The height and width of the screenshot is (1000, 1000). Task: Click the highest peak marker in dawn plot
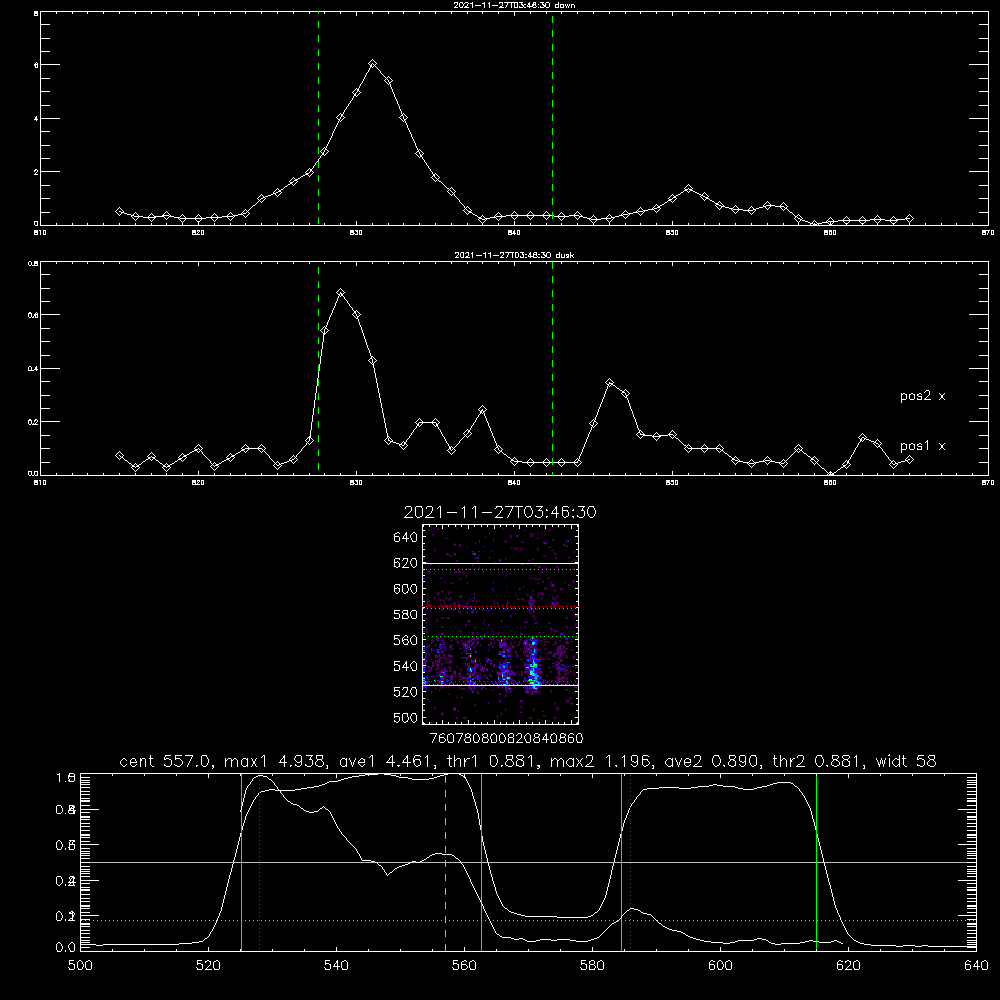pyautogui.click(x=373, y=64)
